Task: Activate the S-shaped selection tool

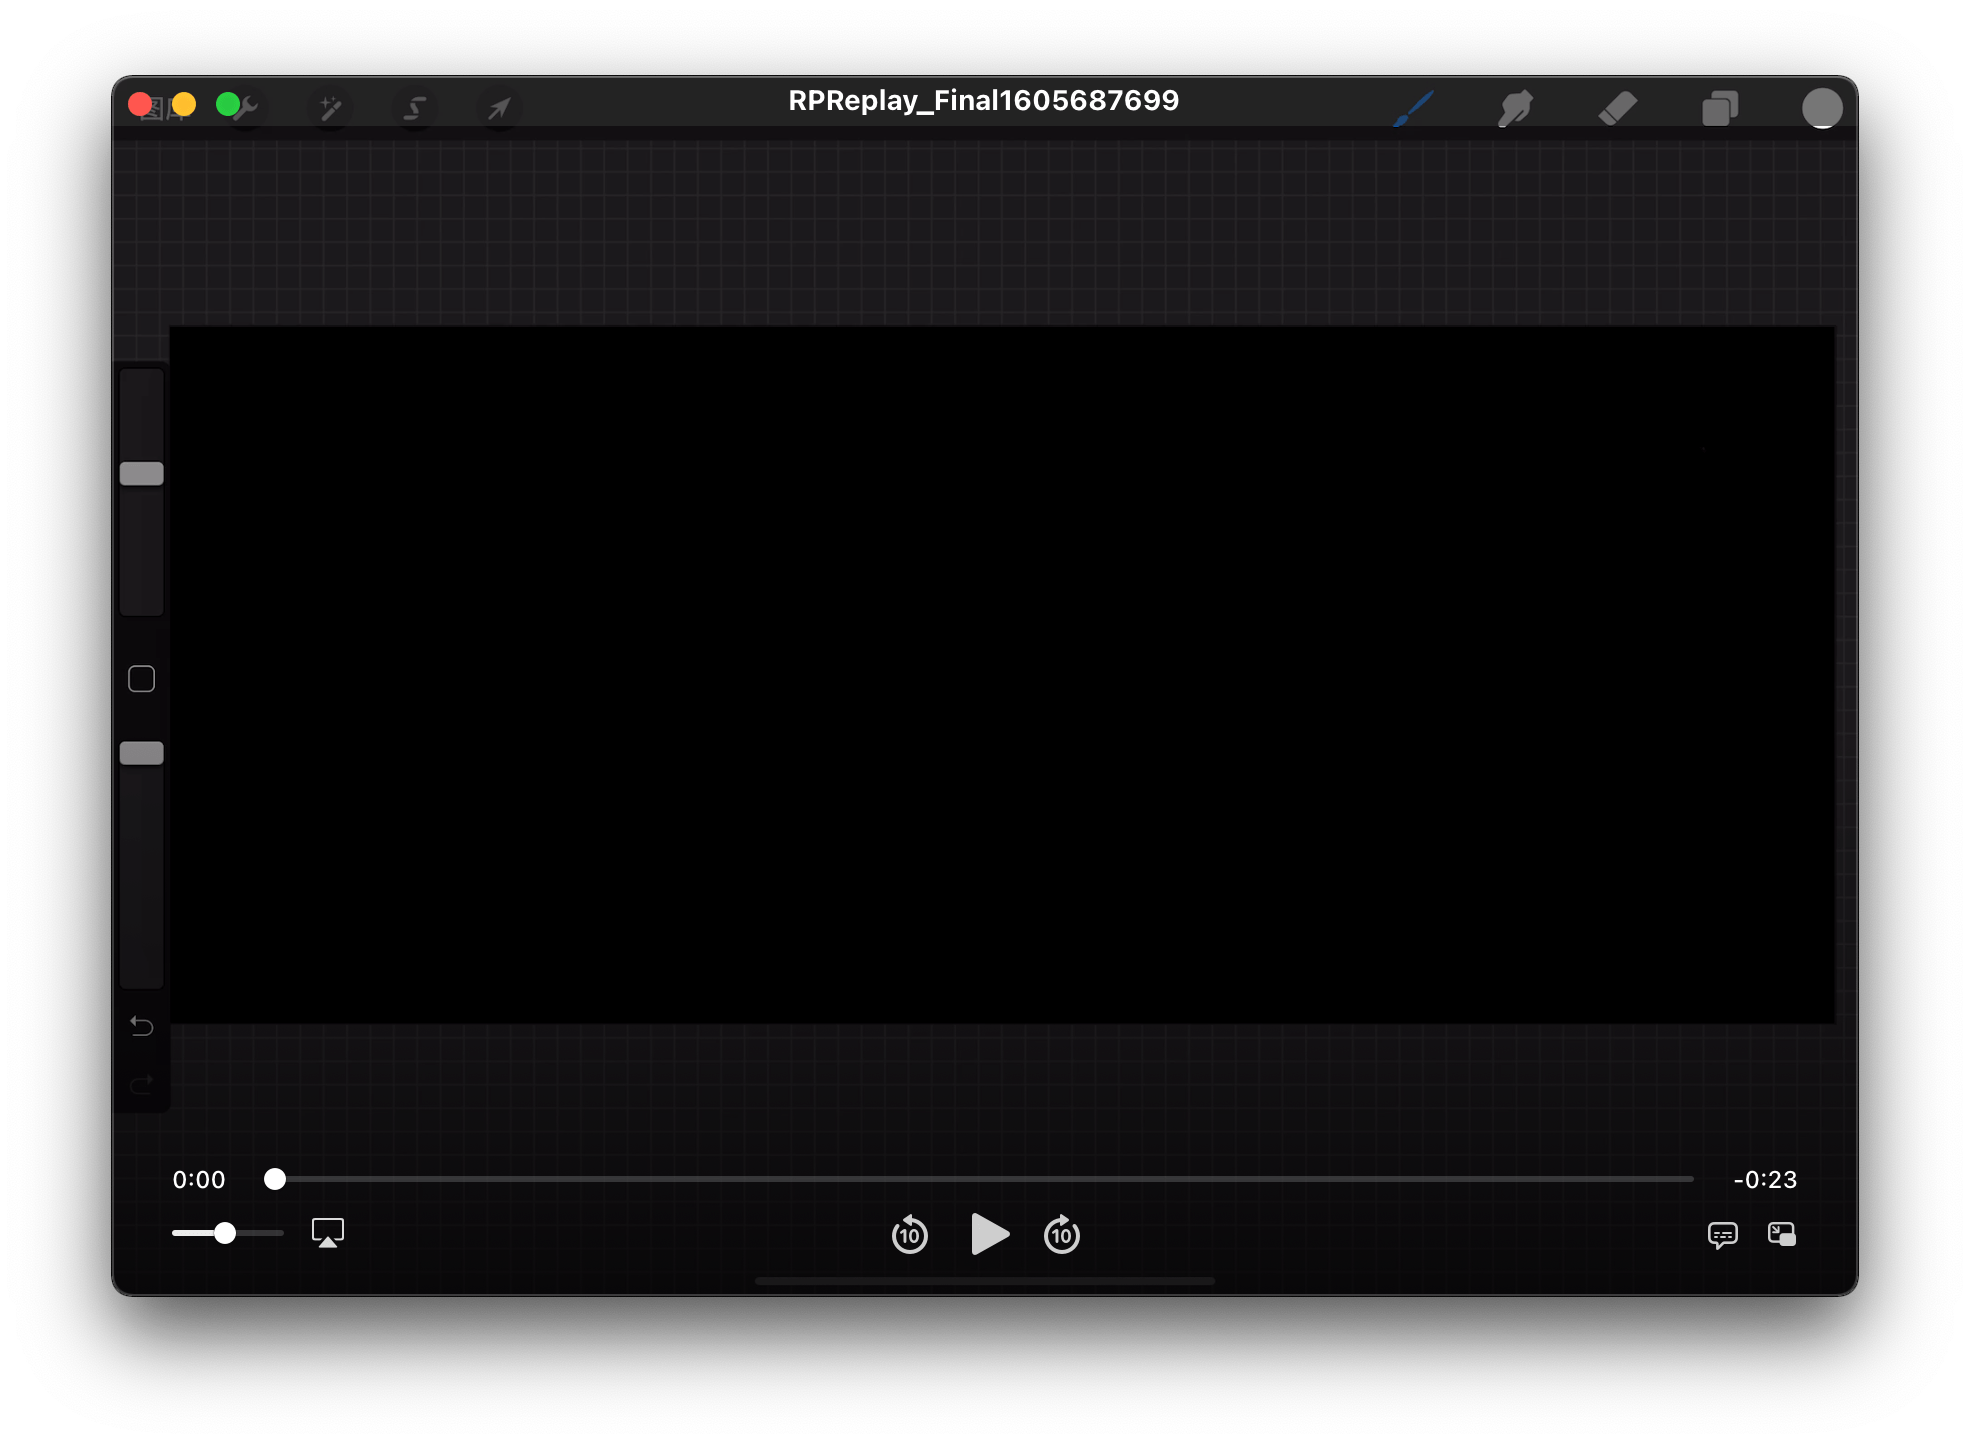Action: pyautogui.click(x=415, y=108)
